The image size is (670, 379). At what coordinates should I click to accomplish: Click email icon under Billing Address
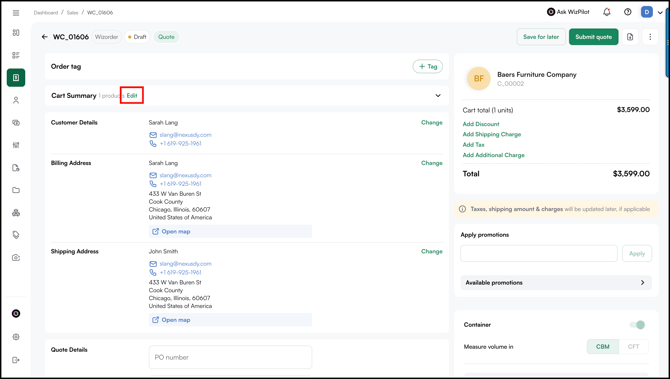(x=153, y=175)
